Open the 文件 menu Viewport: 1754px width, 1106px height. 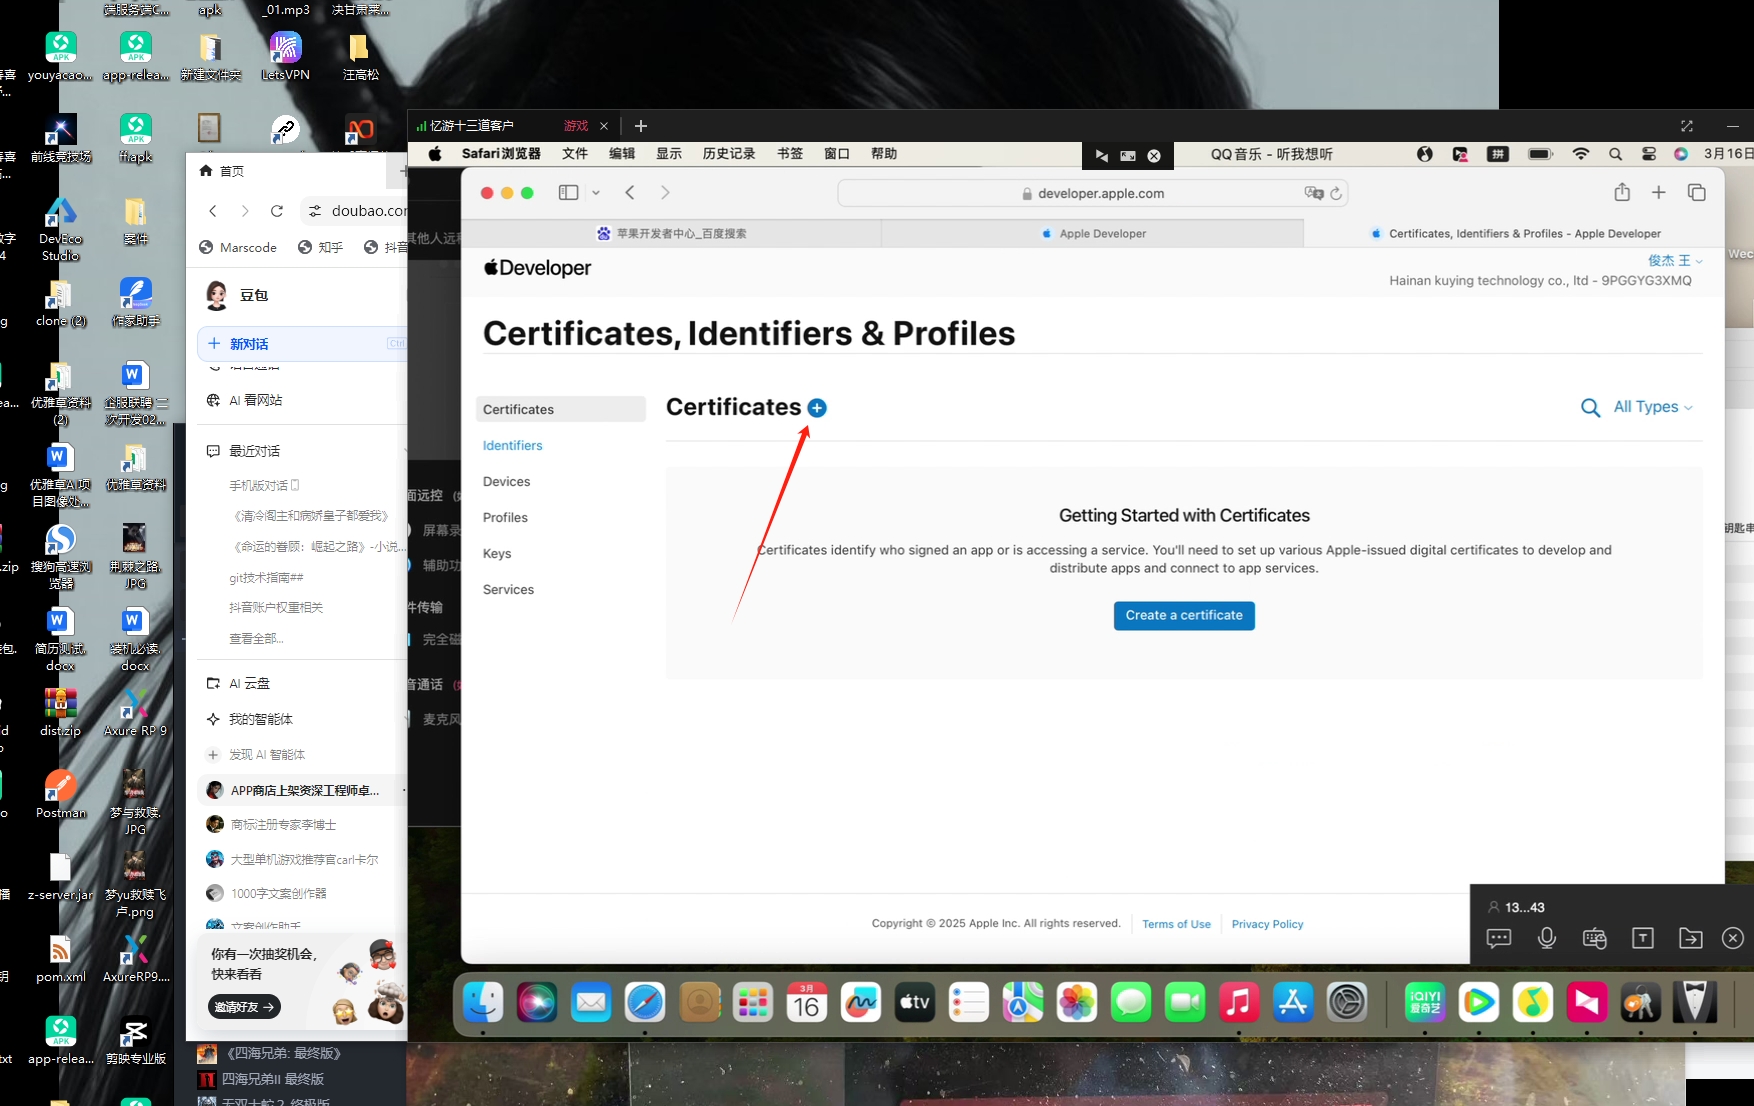pos(575,154)
